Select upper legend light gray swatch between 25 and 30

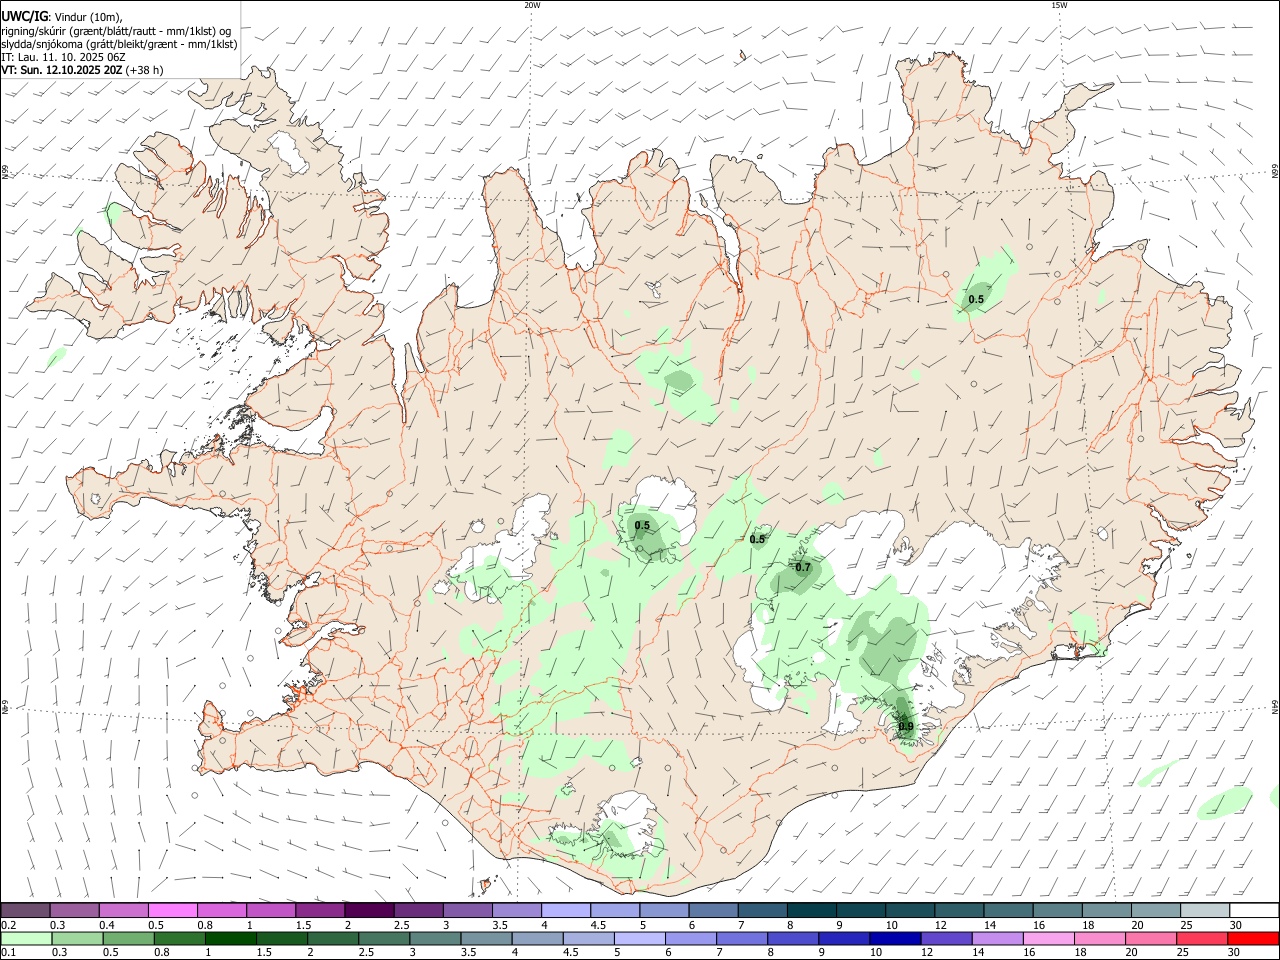point(1206,911)
